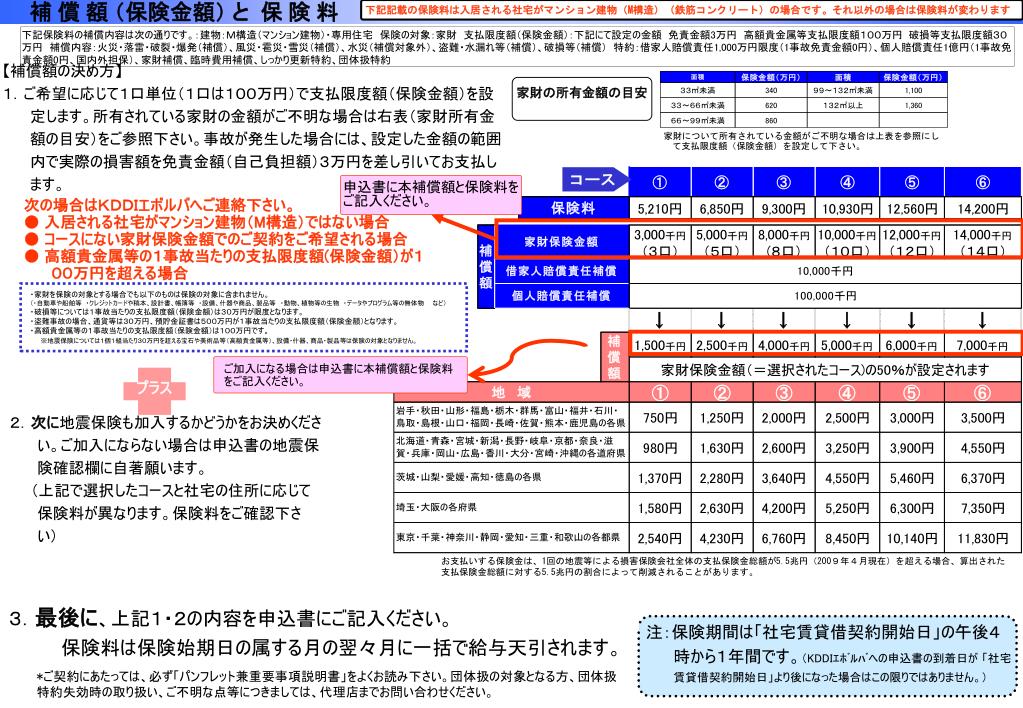Screen dimensions: 1023x708
Task: Click the 33～66㎡未満 area cell
Action: tap(697, 105)
